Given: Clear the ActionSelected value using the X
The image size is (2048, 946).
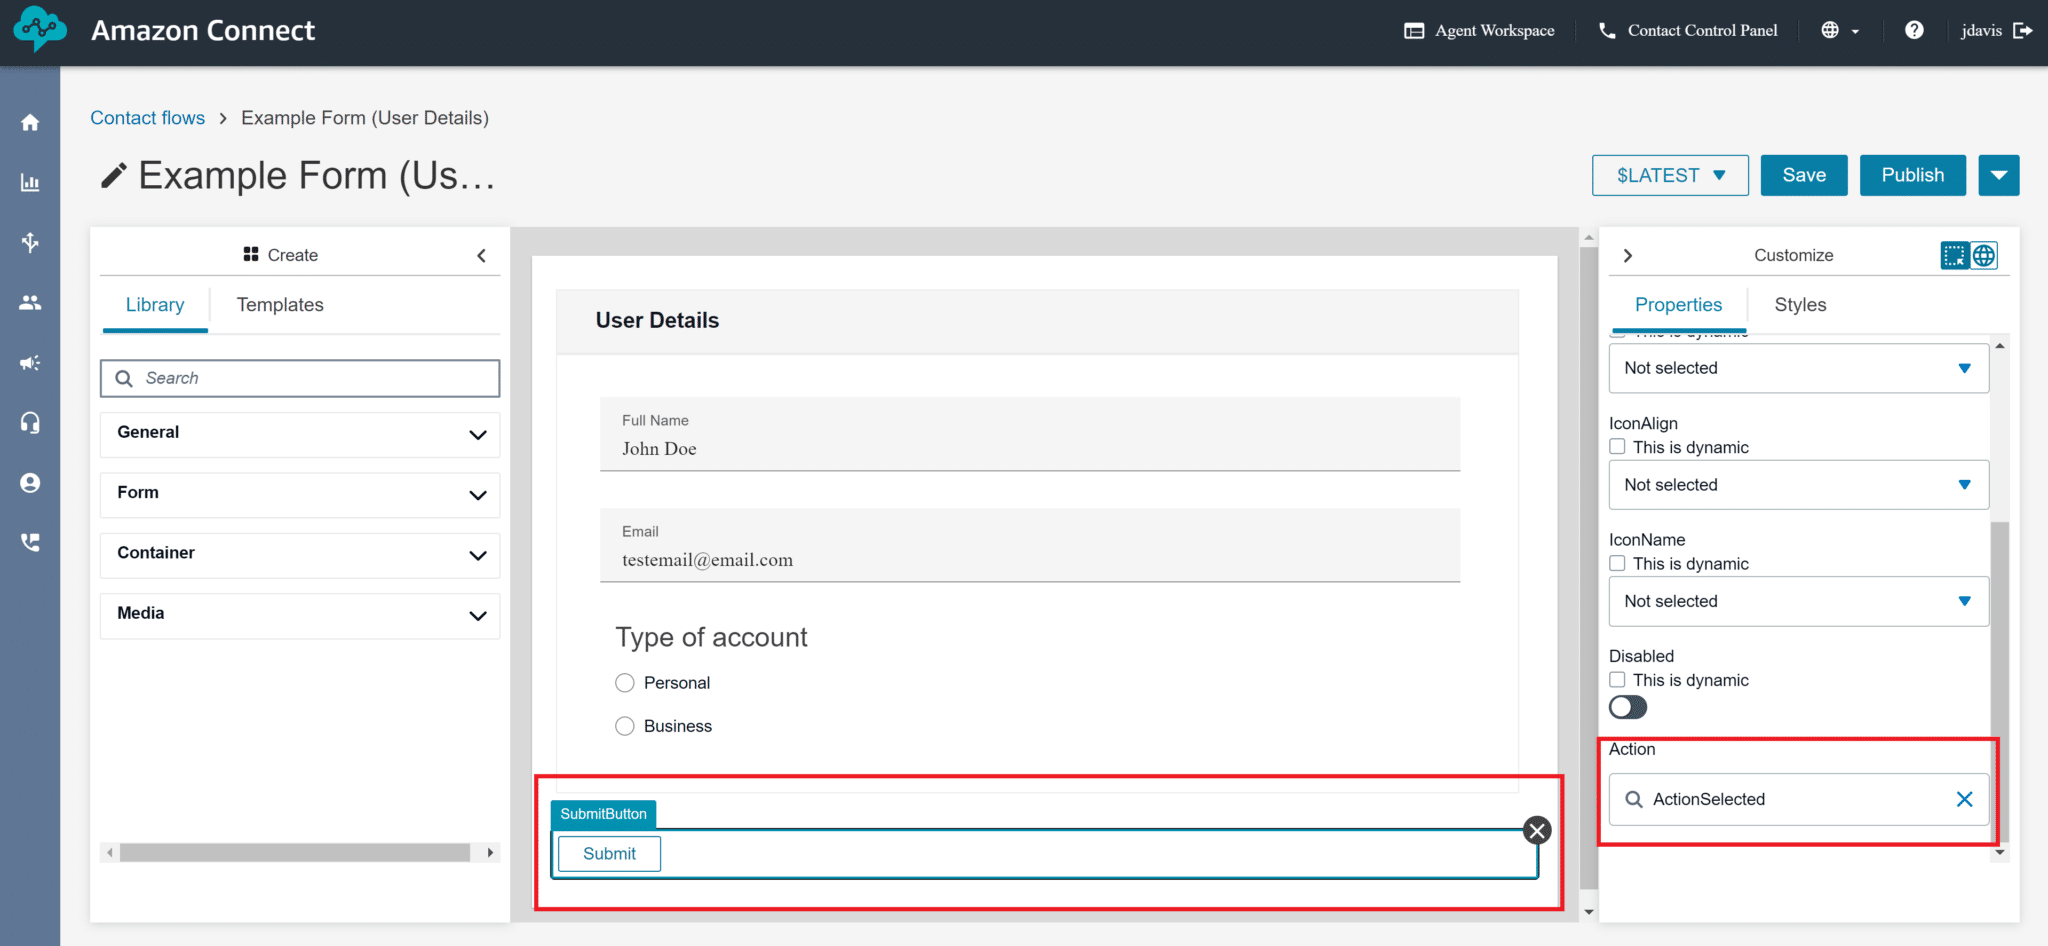Looking at the screenshot, I should 1964,799.
